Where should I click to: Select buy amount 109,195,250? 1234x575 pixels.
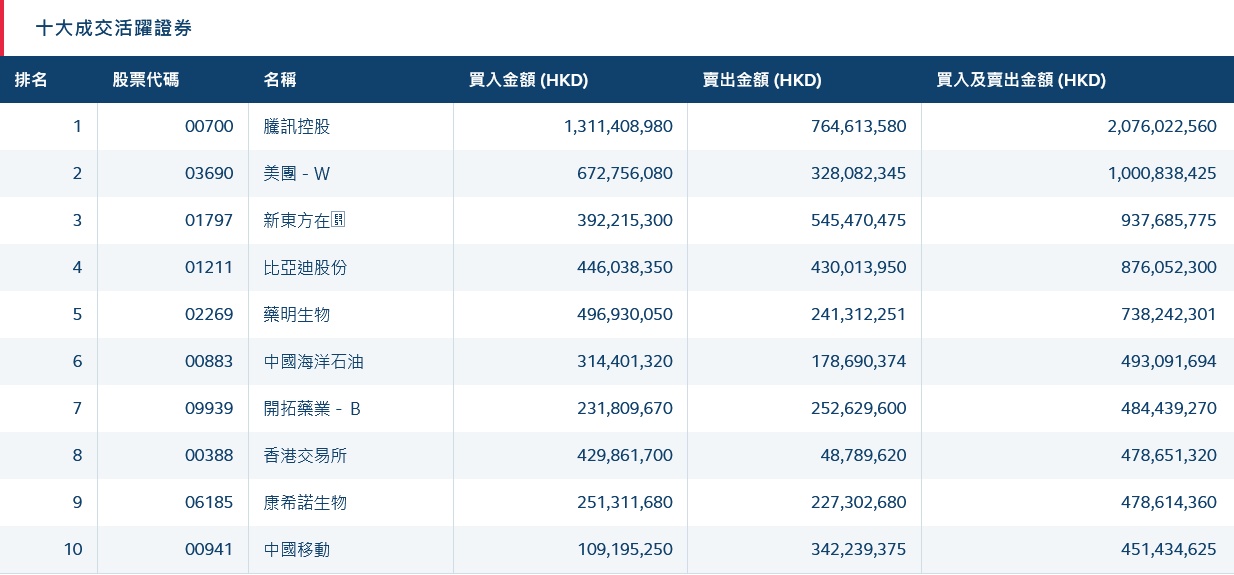click(x=625, y=549)
